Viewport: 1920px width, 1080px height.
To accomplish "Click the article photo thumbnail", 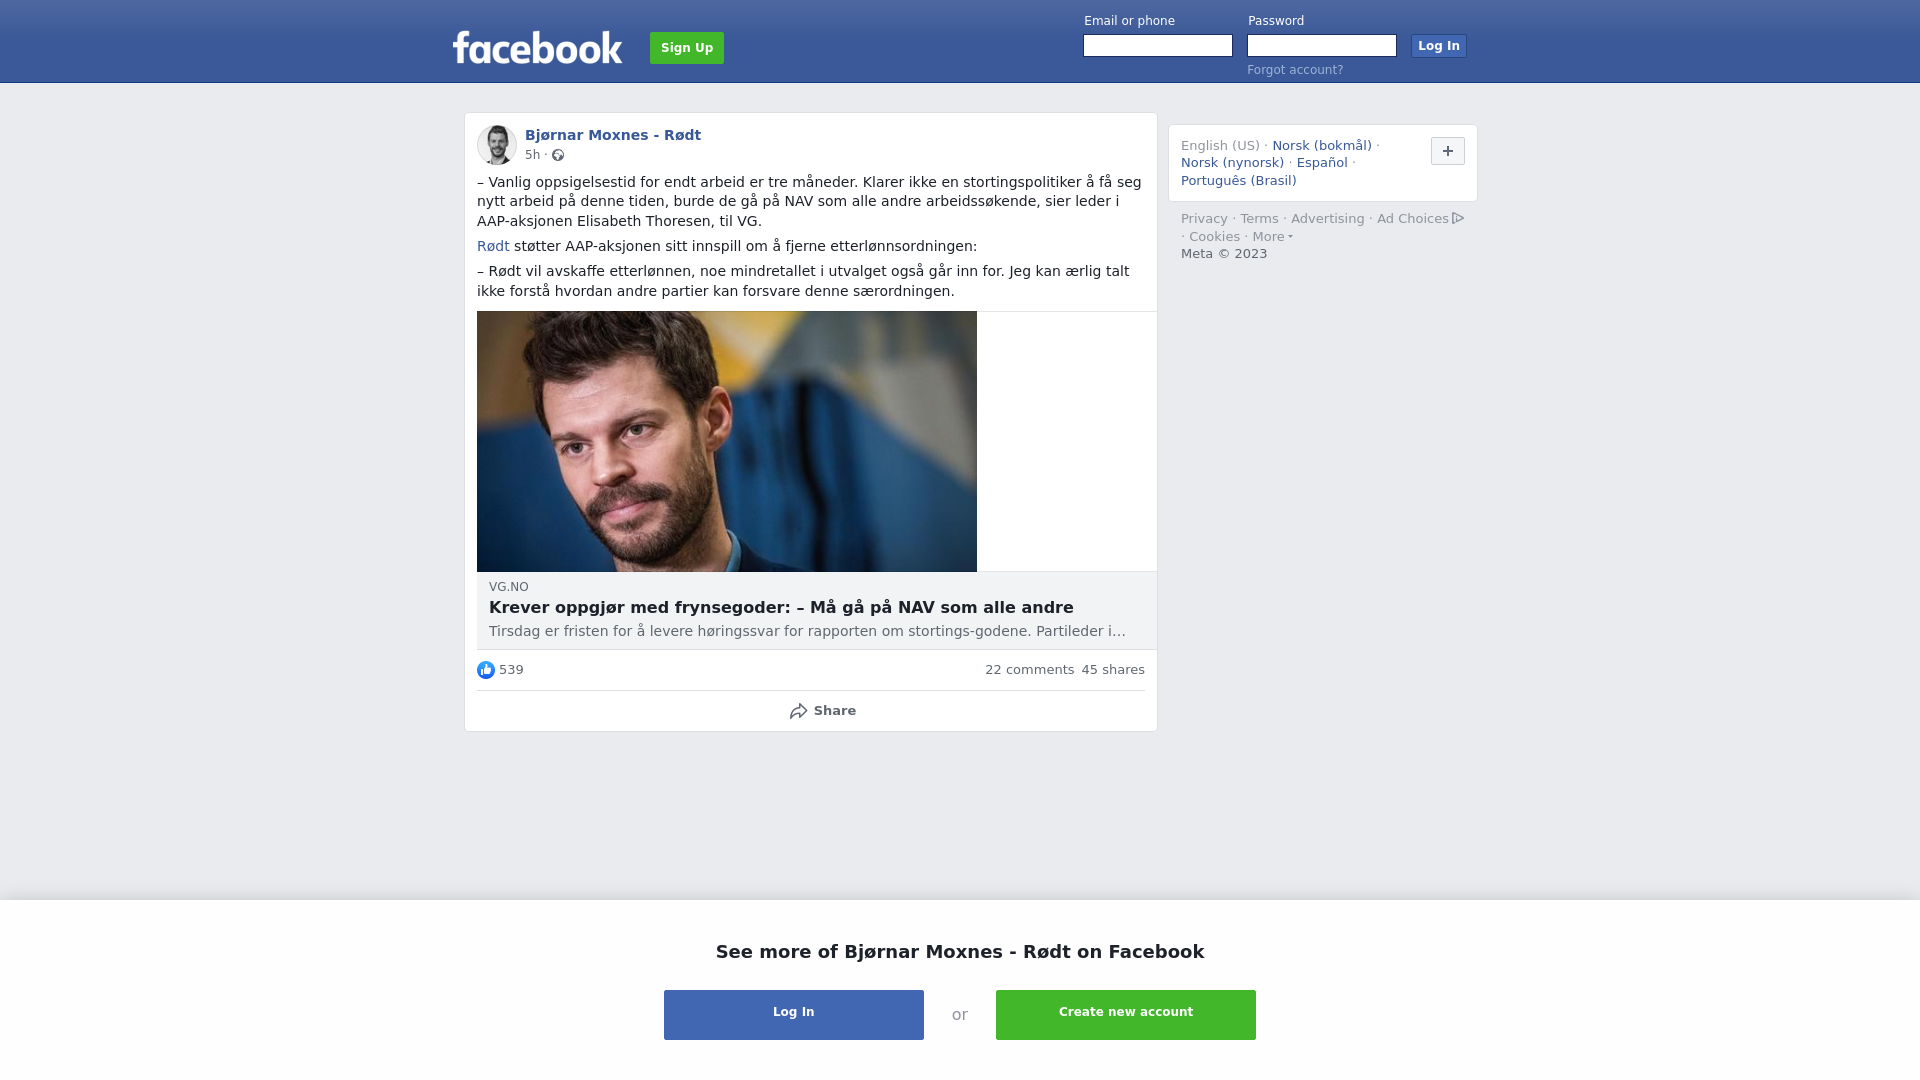I will coord(727,441).
